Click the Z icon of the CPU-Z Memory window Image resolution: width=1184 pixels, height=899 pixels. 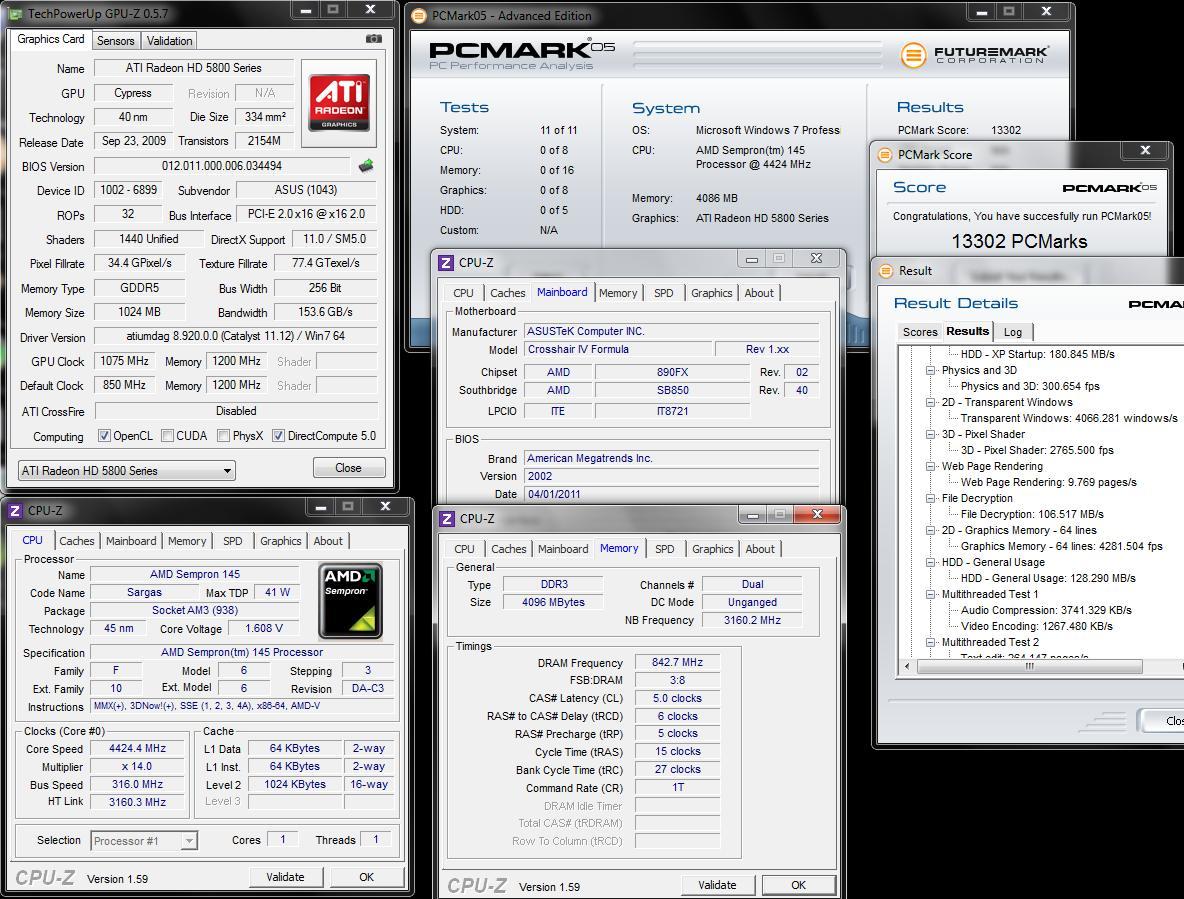pos(447,519)
